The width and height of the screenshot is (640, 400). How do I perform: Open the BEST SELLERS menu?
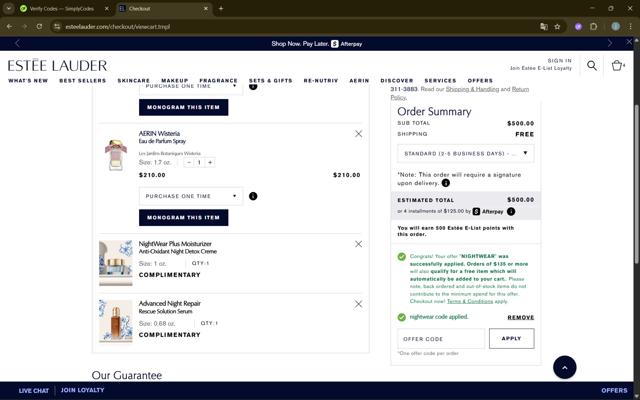(x=82, y=80)
